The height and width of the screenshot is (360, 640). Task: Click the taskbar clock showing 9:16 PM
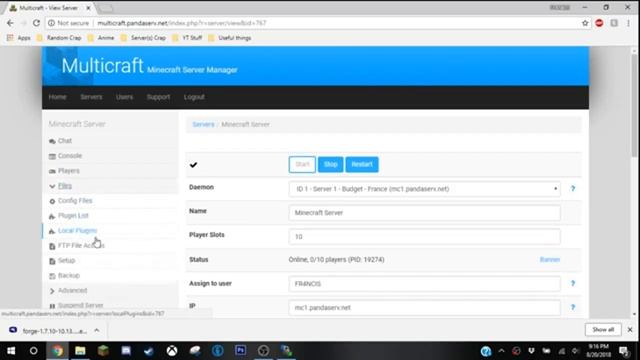click(x=599, y=351)
